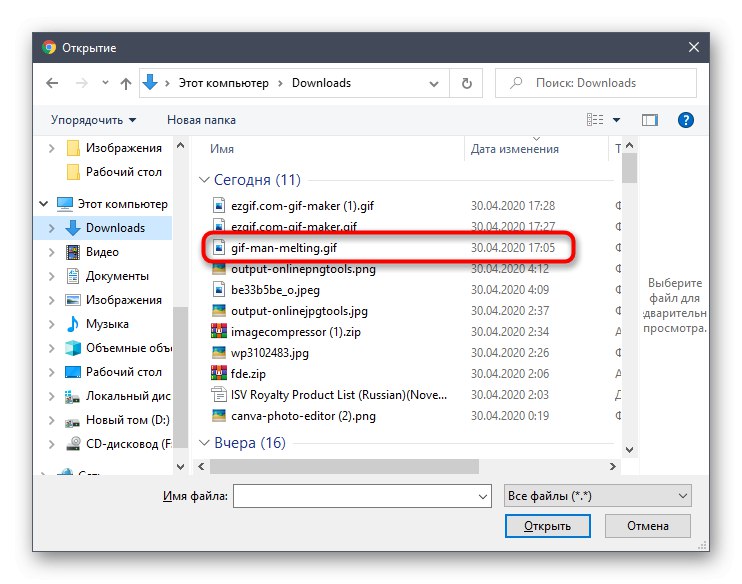Expand the Документы tree node
The image size is (742, 584).
pyautogui.click(x=52, y=276)
